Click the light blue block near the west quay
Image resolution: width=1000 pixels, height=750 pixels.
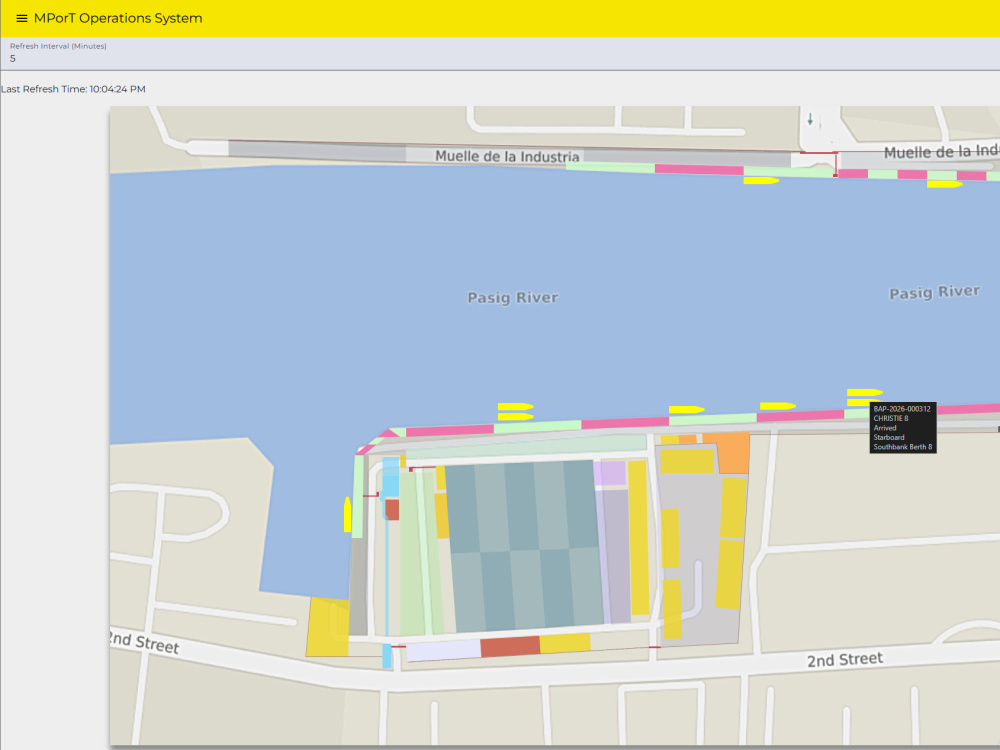coord(390,477)
